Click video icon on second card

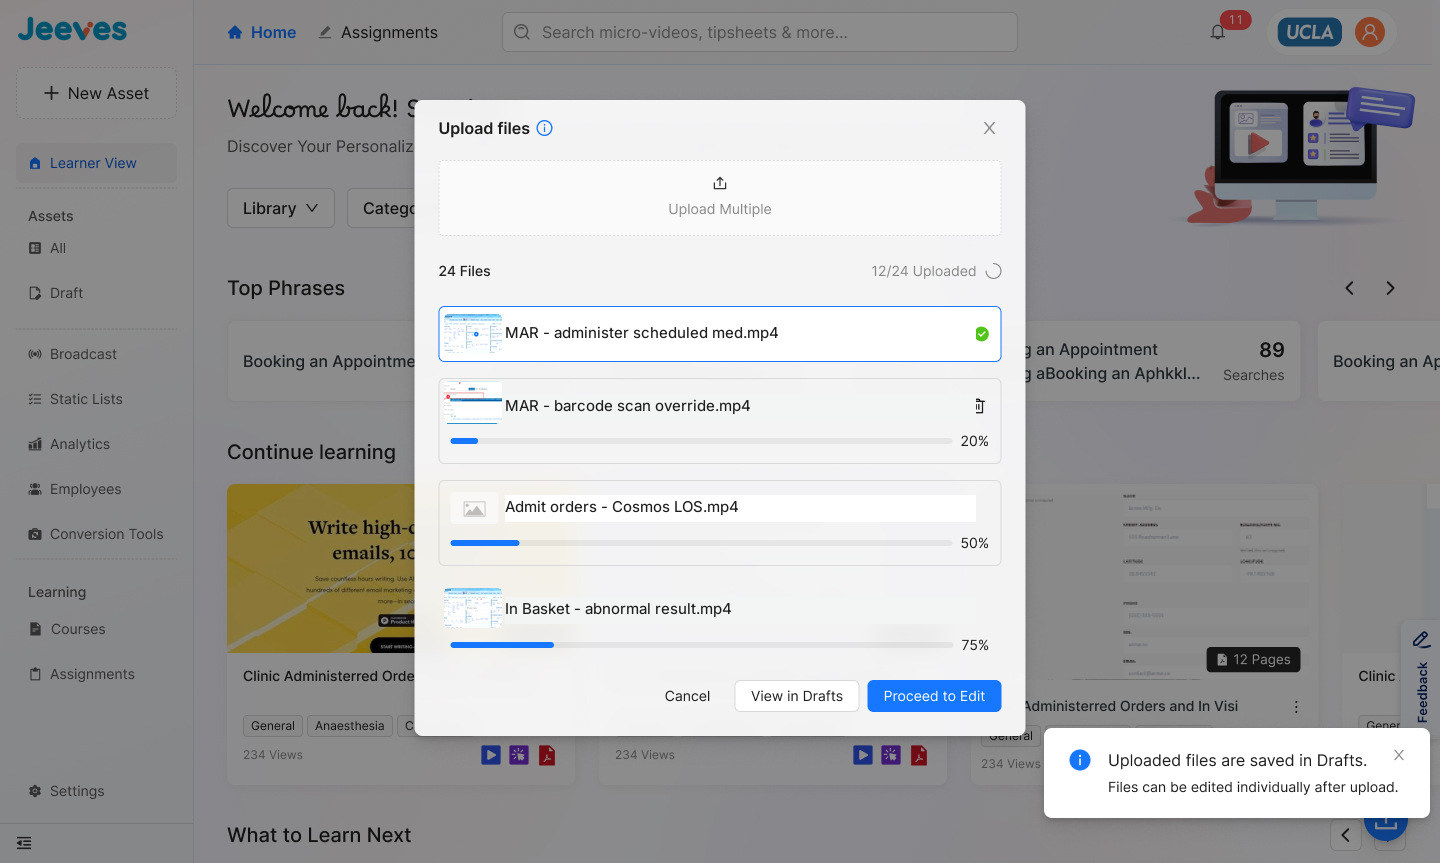pyautogui.click(x=863, y=755)
